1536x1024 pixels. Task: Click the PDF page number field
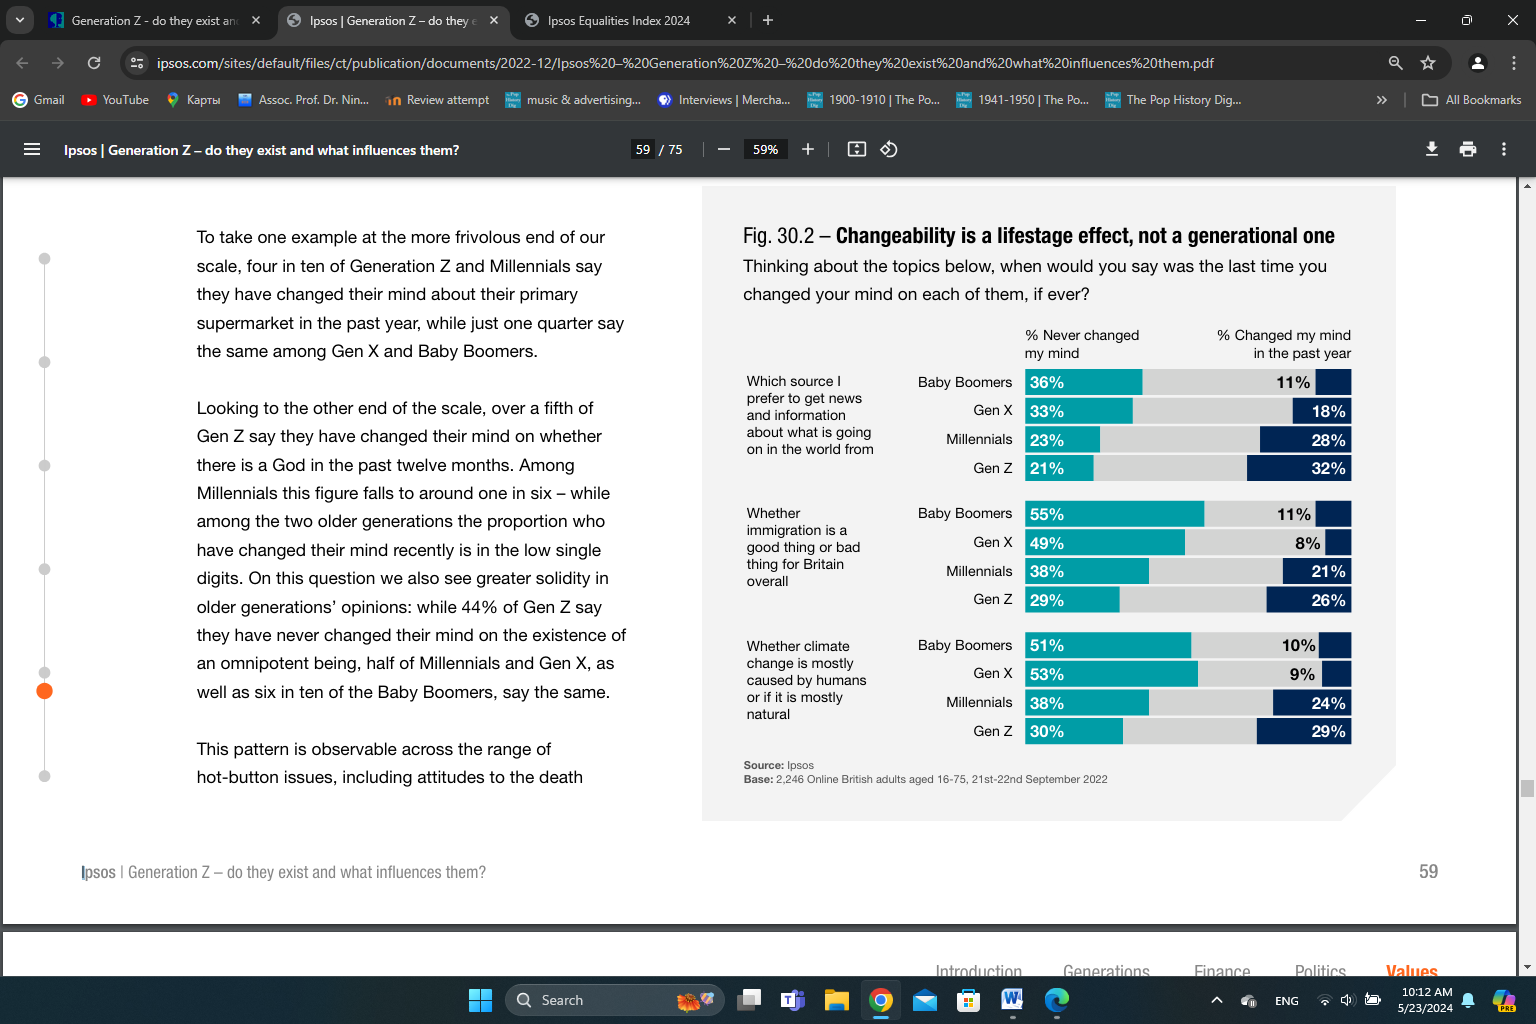pos(643,150)
